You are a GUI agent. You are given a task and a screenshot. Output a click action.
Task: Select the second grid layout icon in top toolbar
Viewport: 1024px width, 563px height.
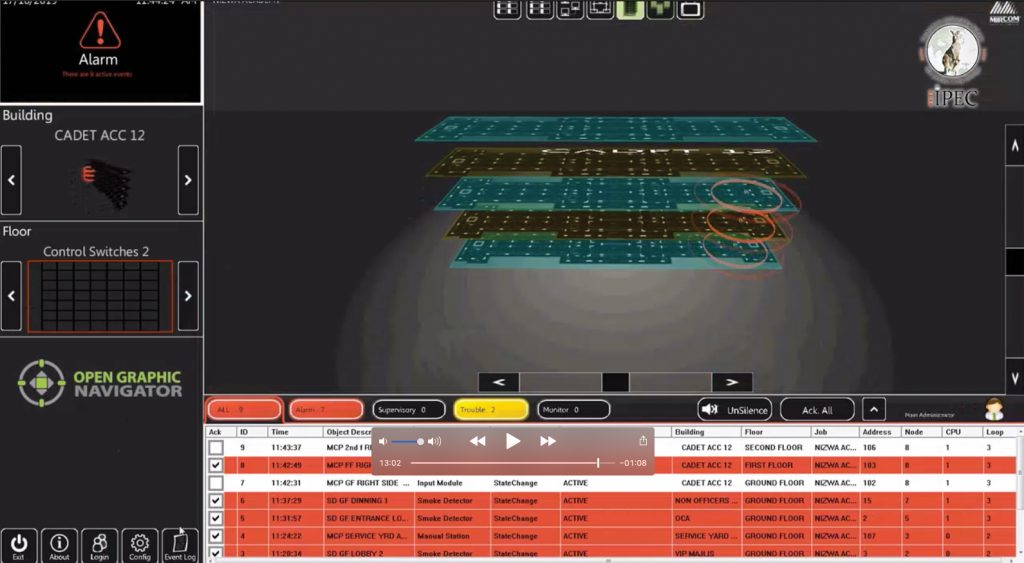pos(539,9)
